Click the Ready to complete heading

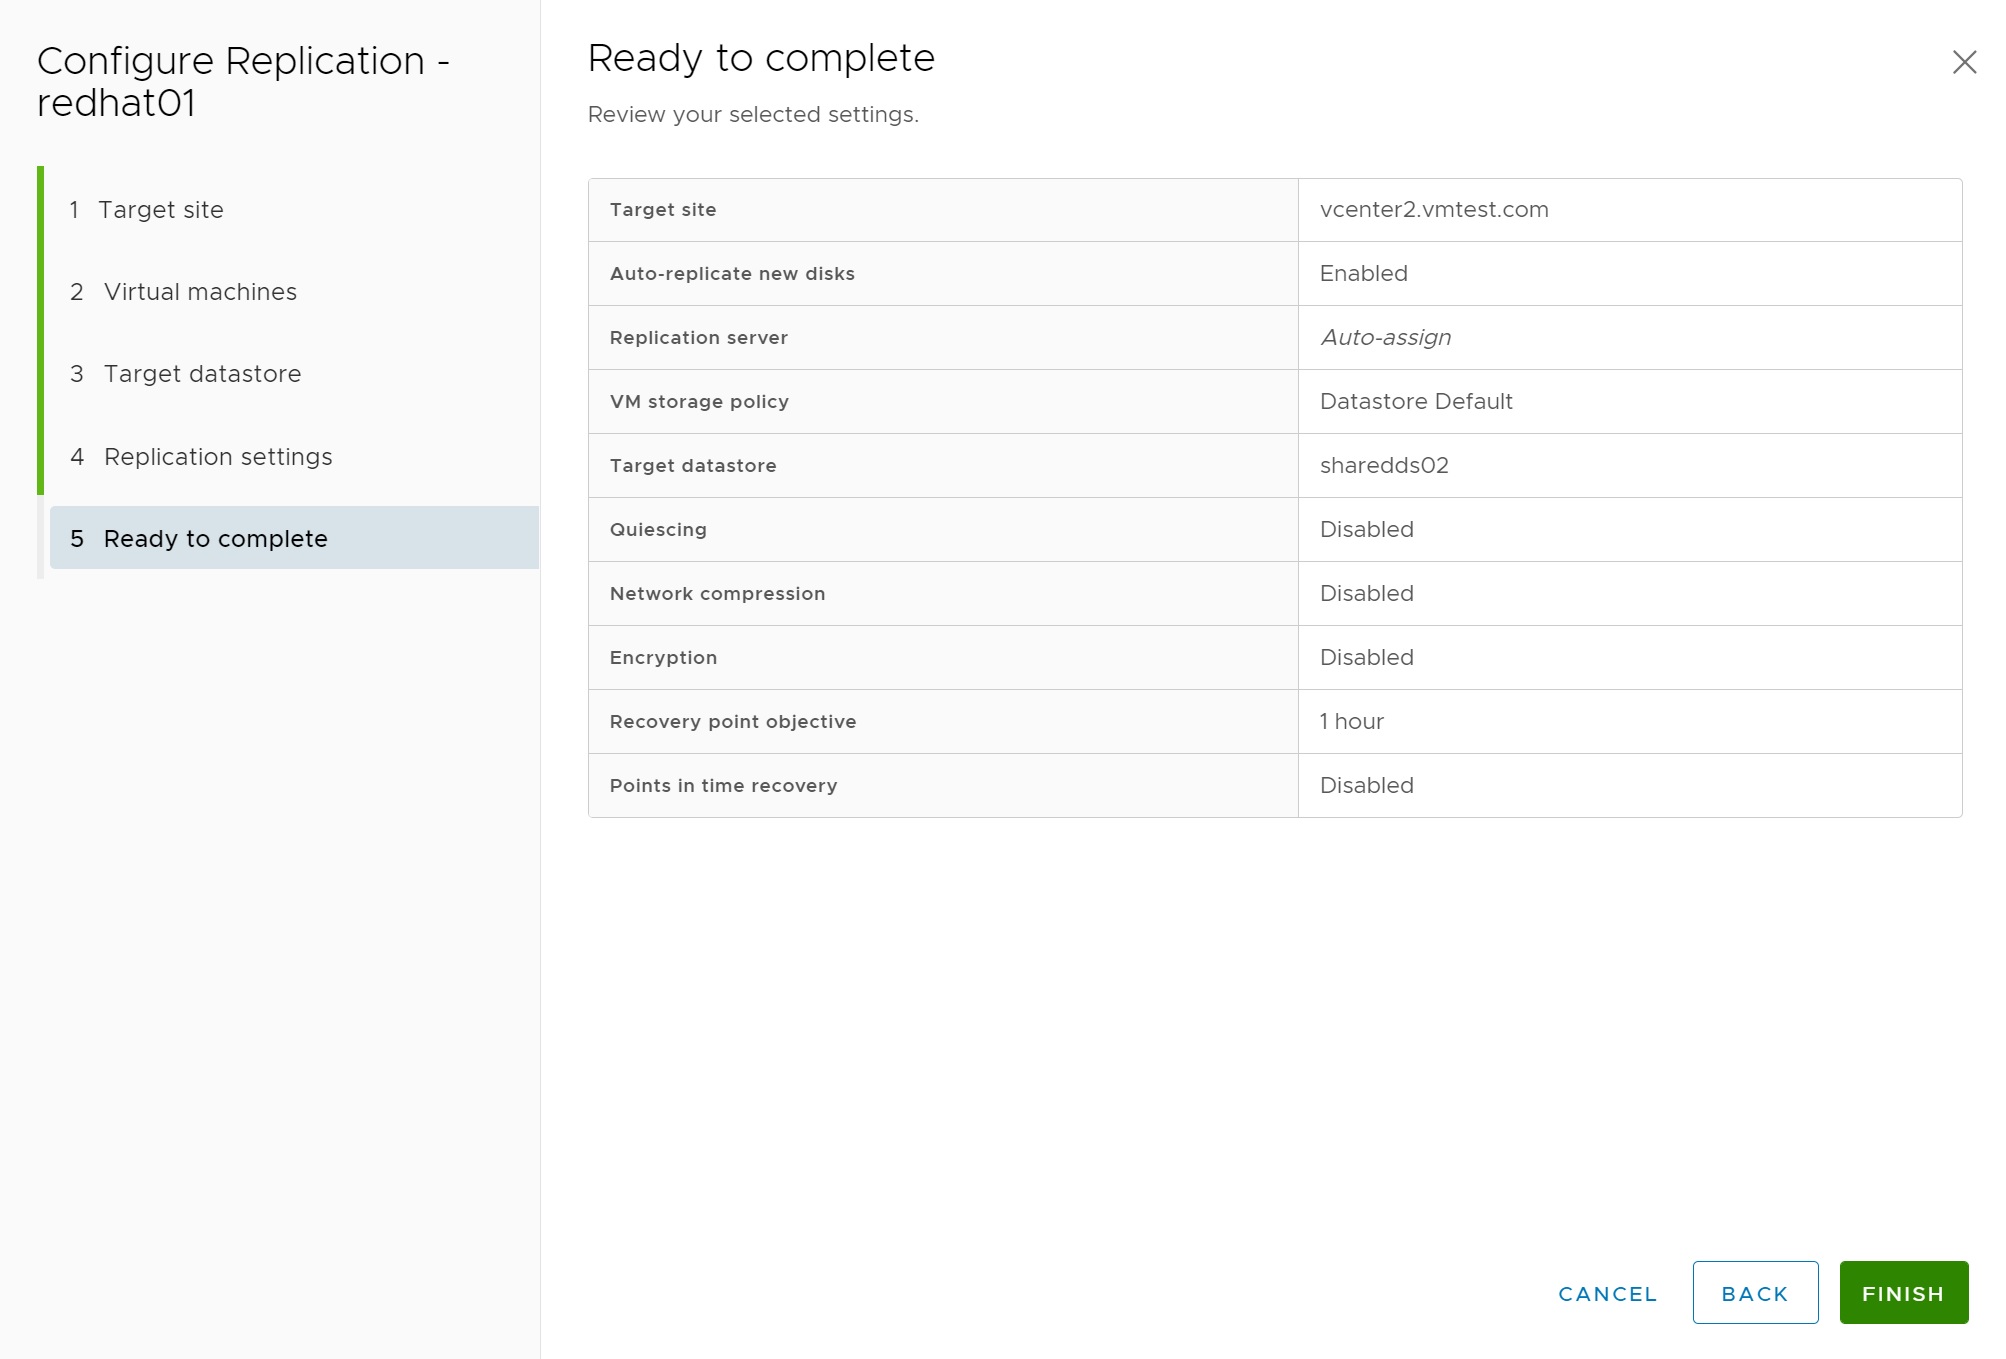[x=760, y=58]
